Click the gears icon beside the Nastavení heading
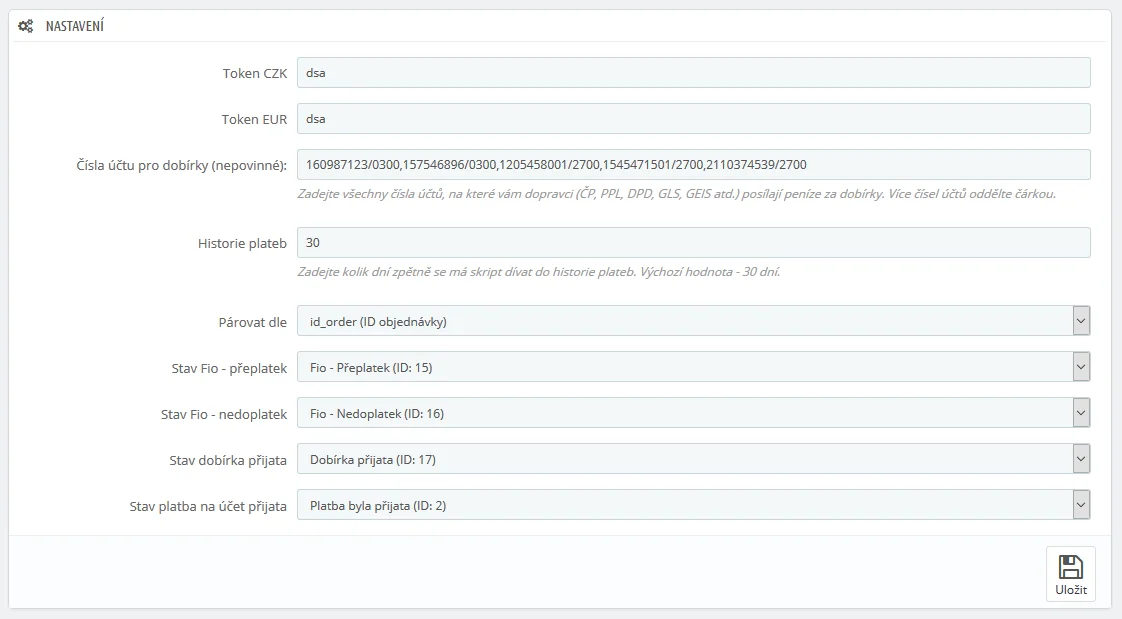The width and height of the screenshot is (1122, 619). click(x=26, y=27)
